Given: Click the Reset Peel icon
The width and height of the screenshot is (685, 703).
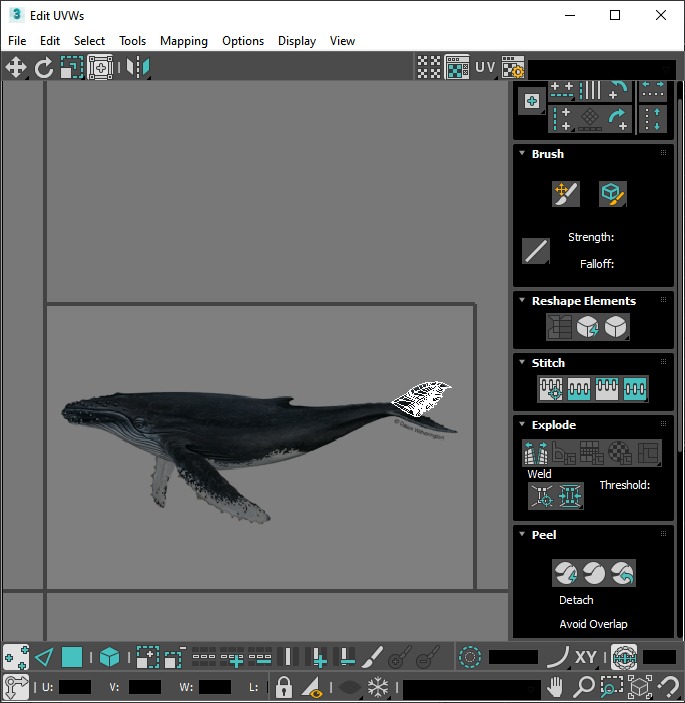Looking at the screenshot, I should pos(622,573).
